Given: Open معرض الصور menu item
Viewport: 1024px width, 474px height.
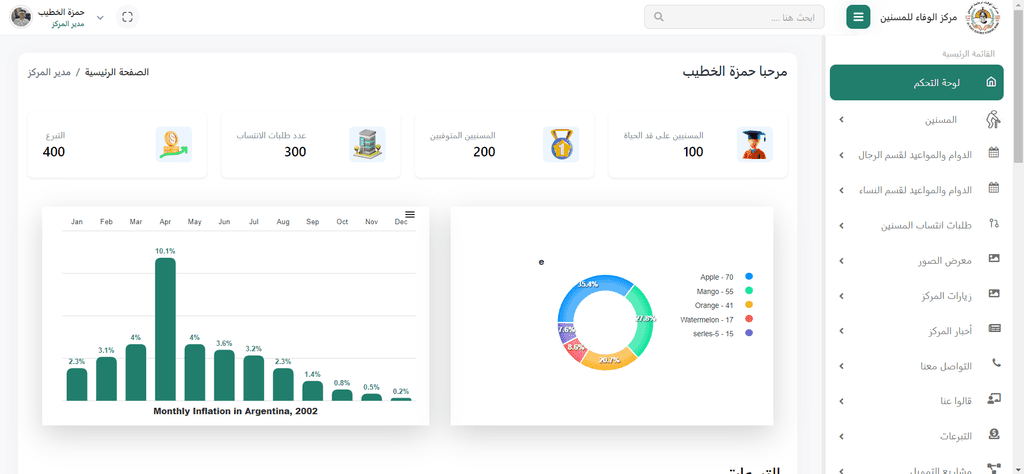Looking at the screenshot, I should (916, 261).
